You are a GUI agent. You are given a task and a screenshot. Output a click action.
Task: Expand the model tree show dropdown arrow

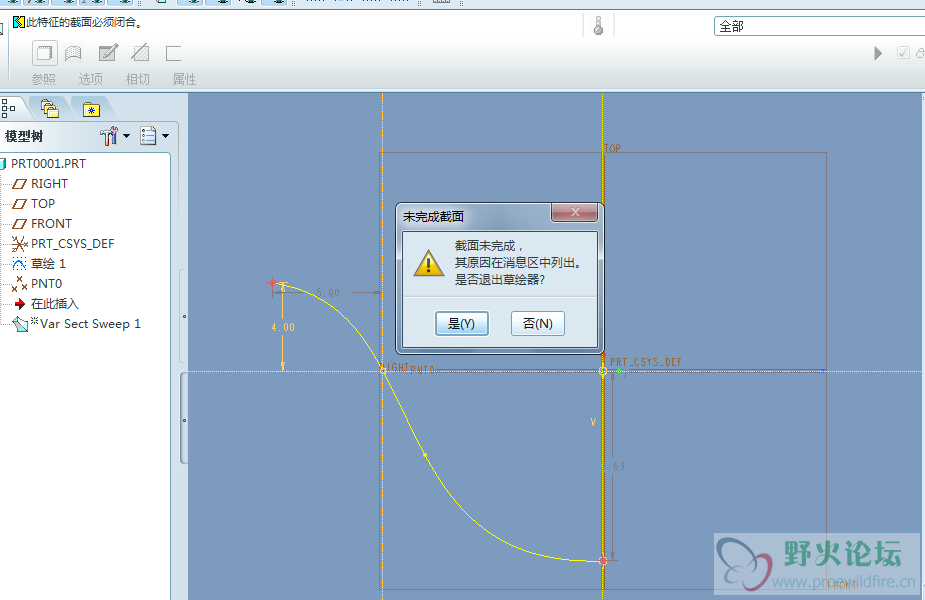click(x=166, y=136)
